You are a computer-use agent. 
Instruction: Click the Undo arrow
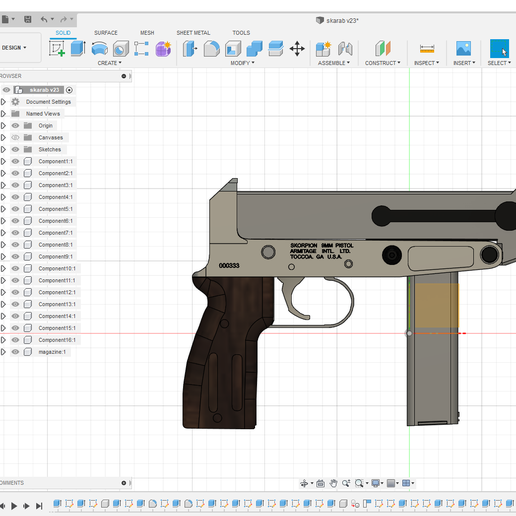point(44,19)
